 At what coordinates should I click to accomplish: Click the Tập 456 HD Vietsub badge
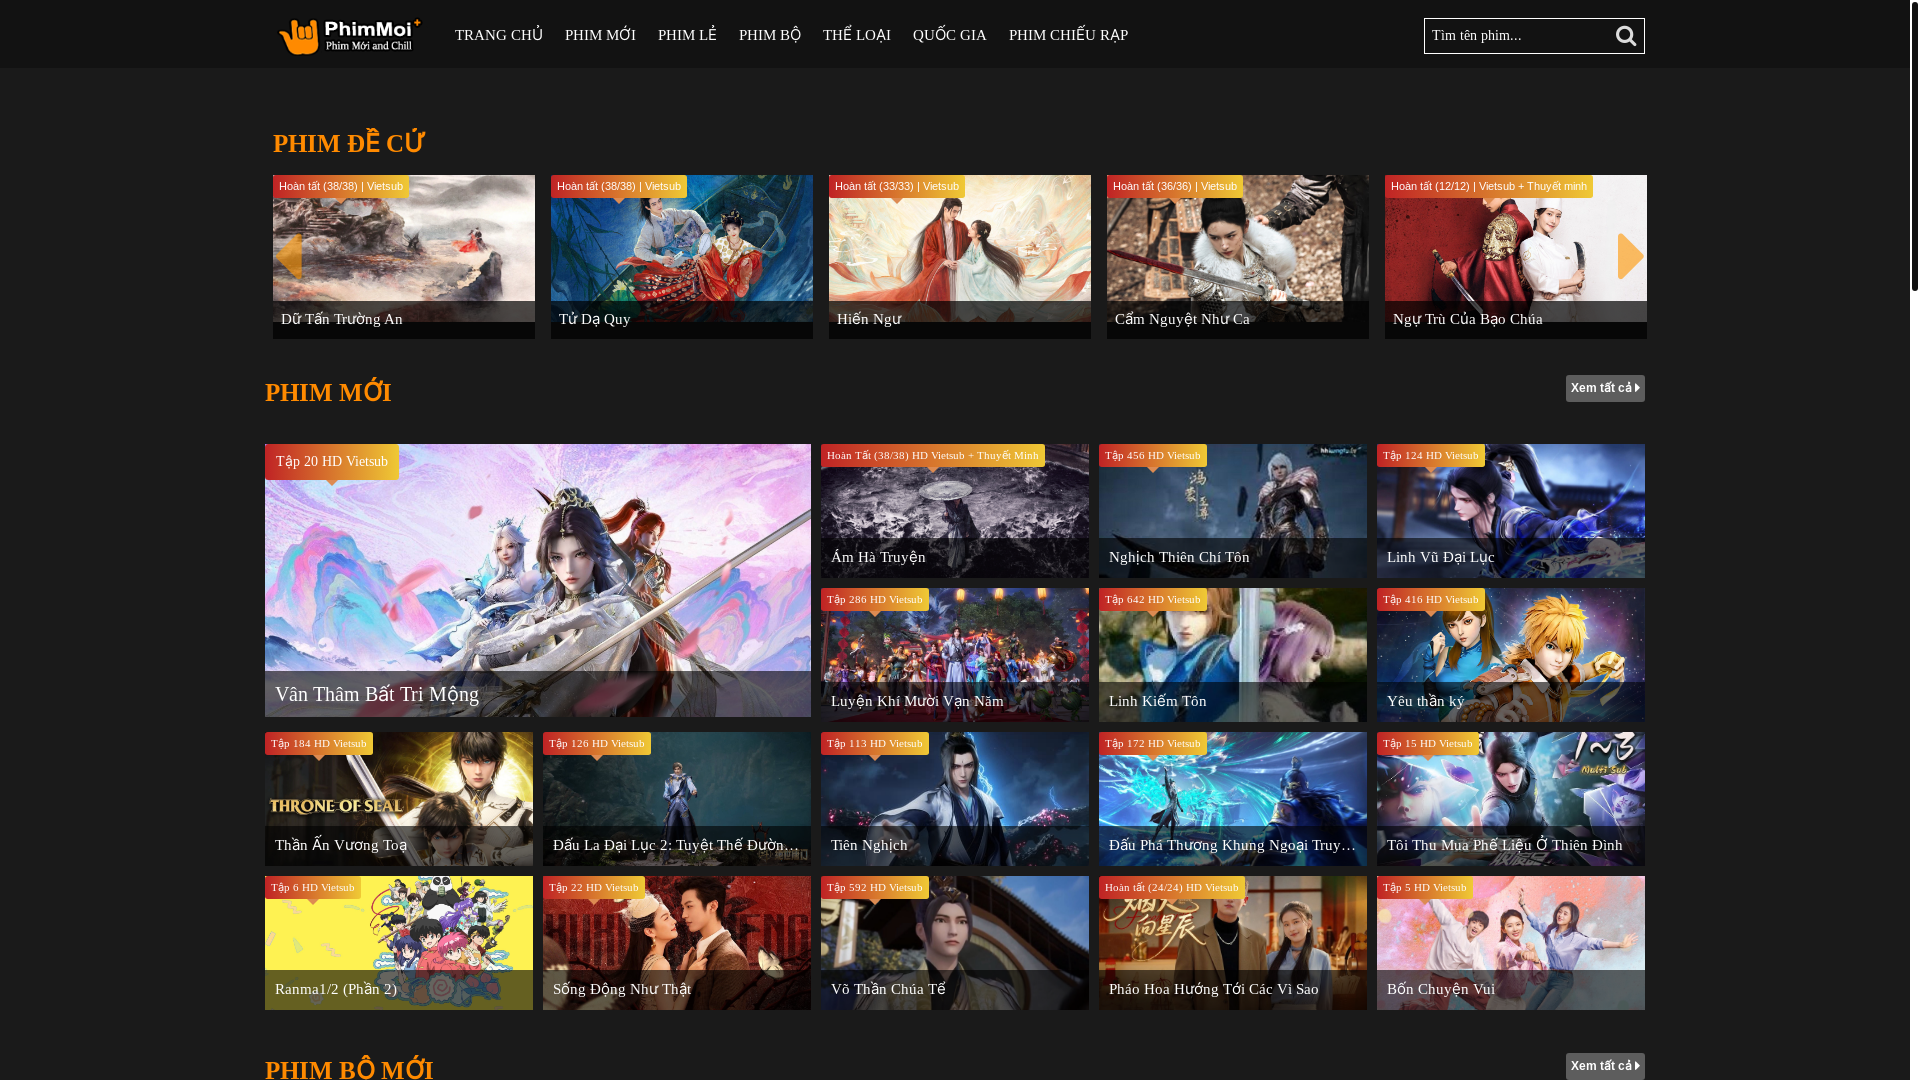point(1152,456)
